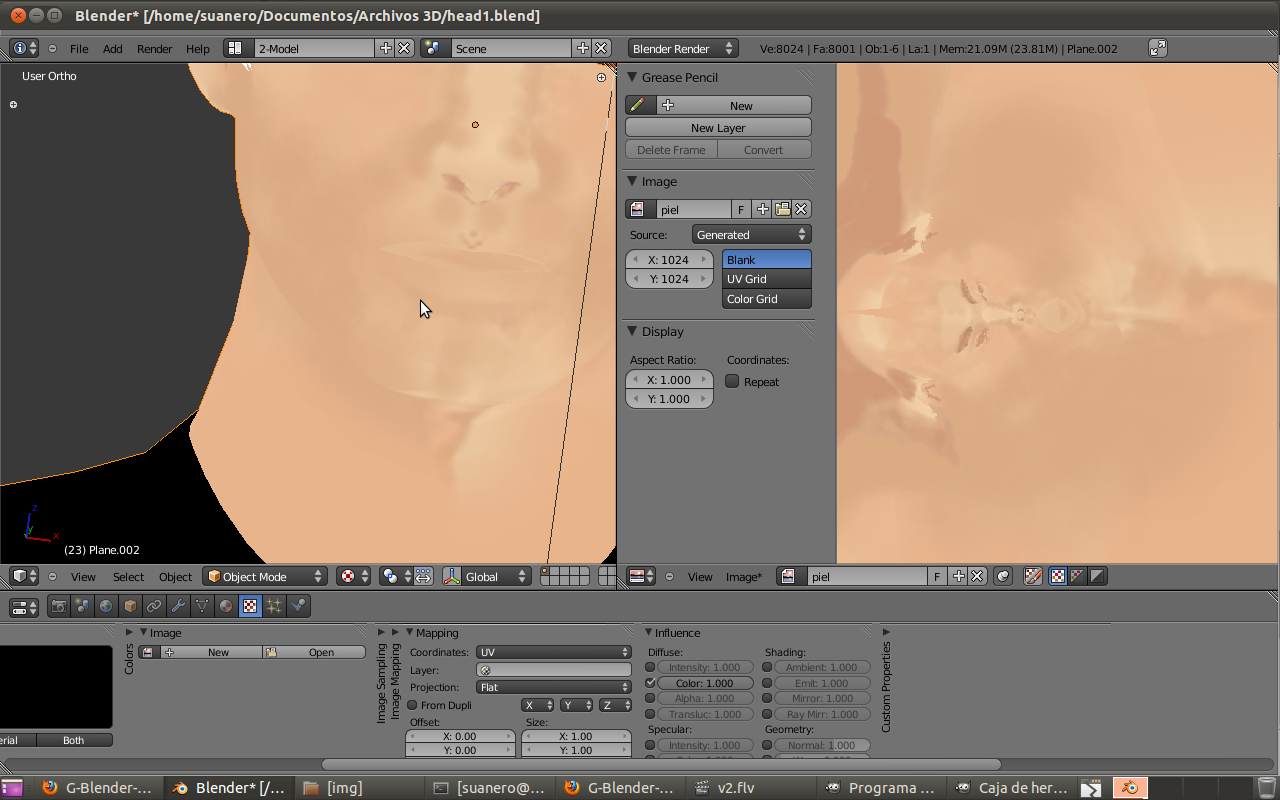Image resolution: width=1280 pixels, height=800 pixels.
Task: Enable From Dupli checkbox
Action: (413, 705)
